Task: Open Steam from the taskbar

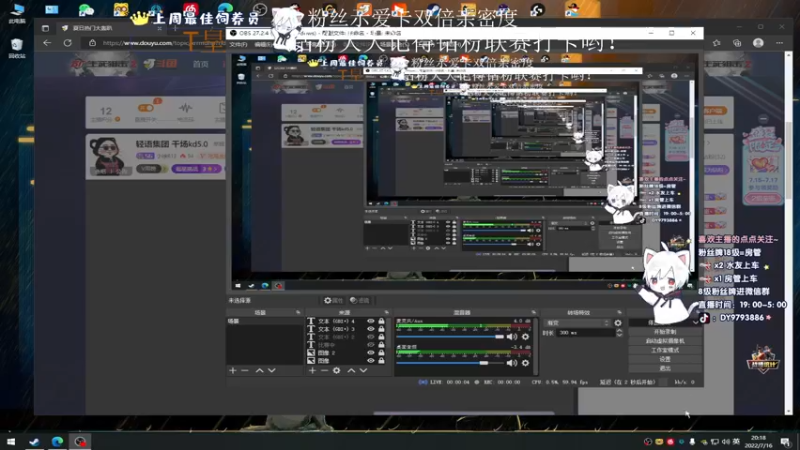Action: tap(34, 441)
